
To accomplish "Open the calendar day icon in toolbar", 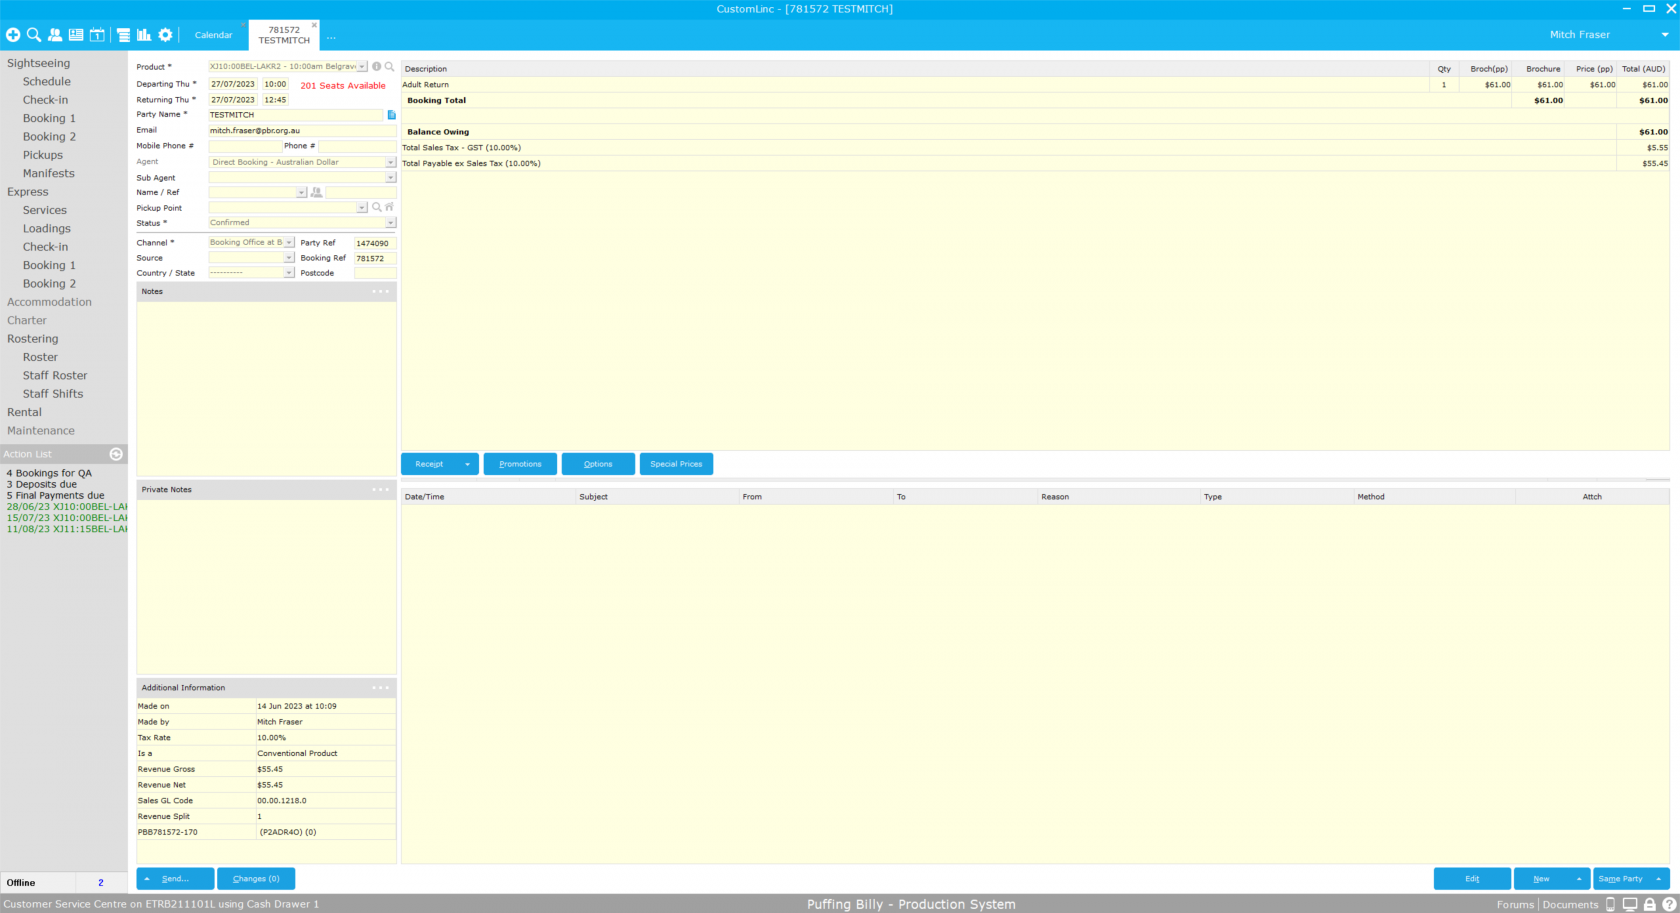I will point(97,35).
